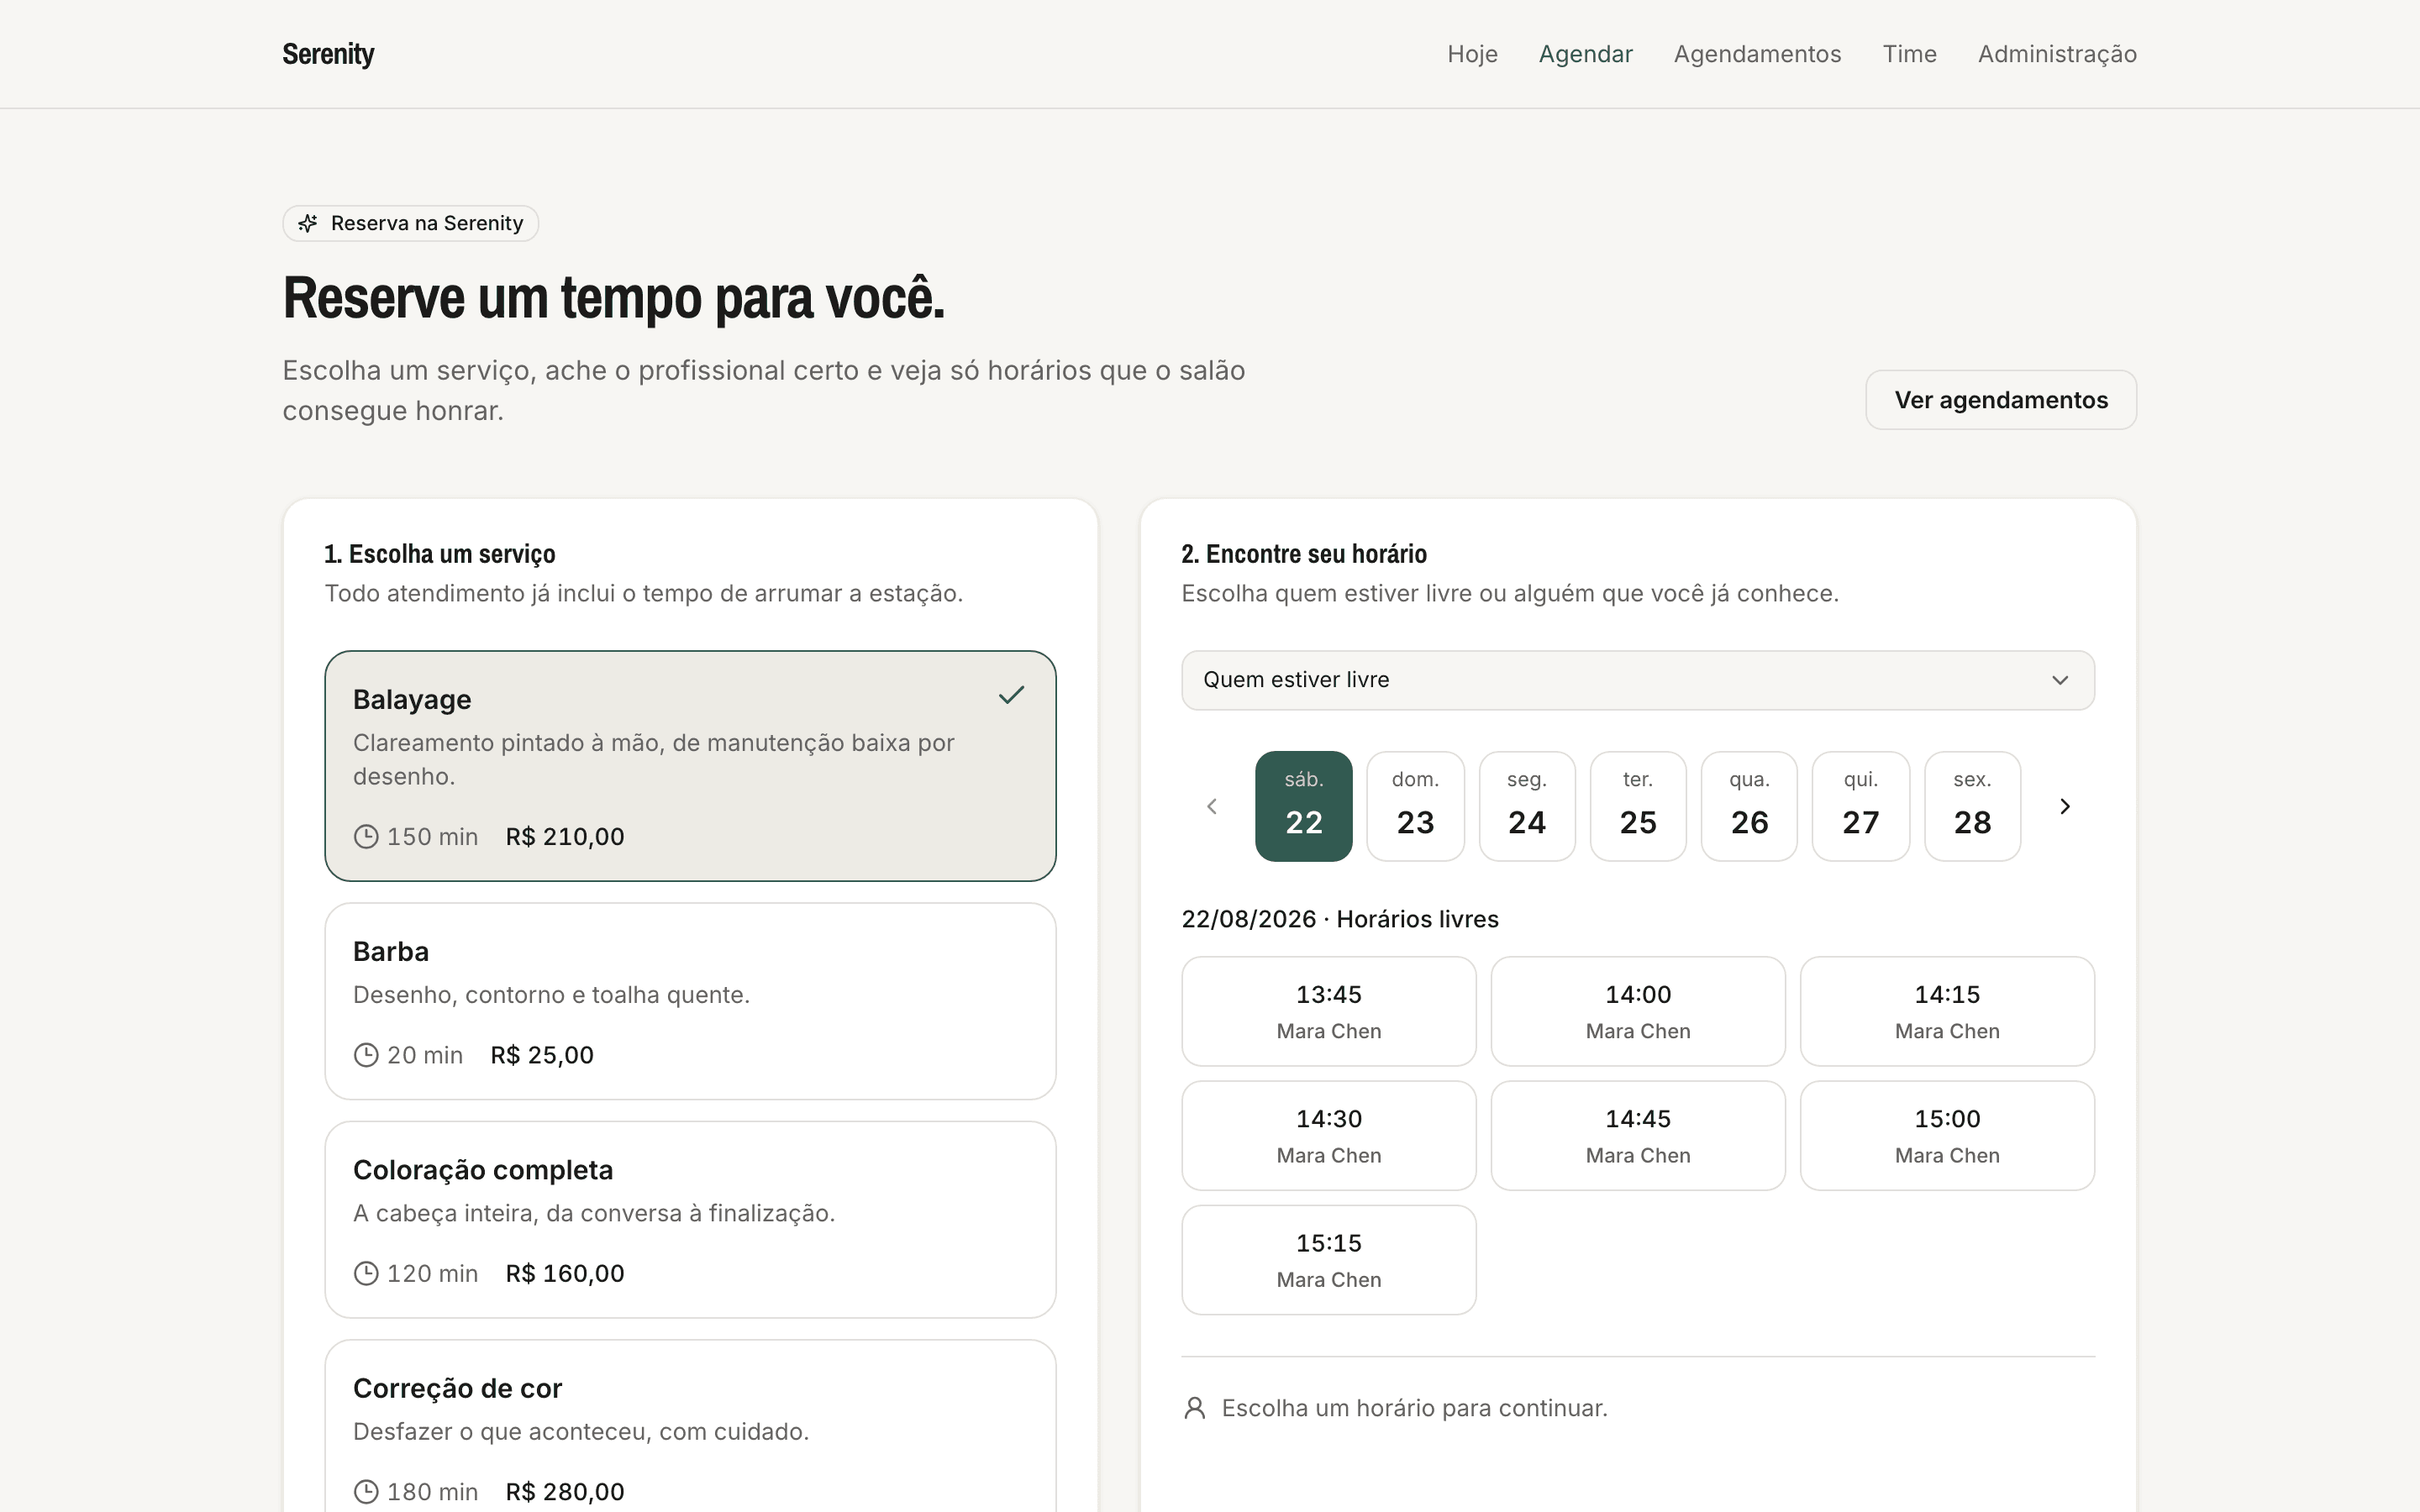This screenshot has height=1512, width=2420.
Task: Click the R$ 160,00 price
Action: 565,1273
